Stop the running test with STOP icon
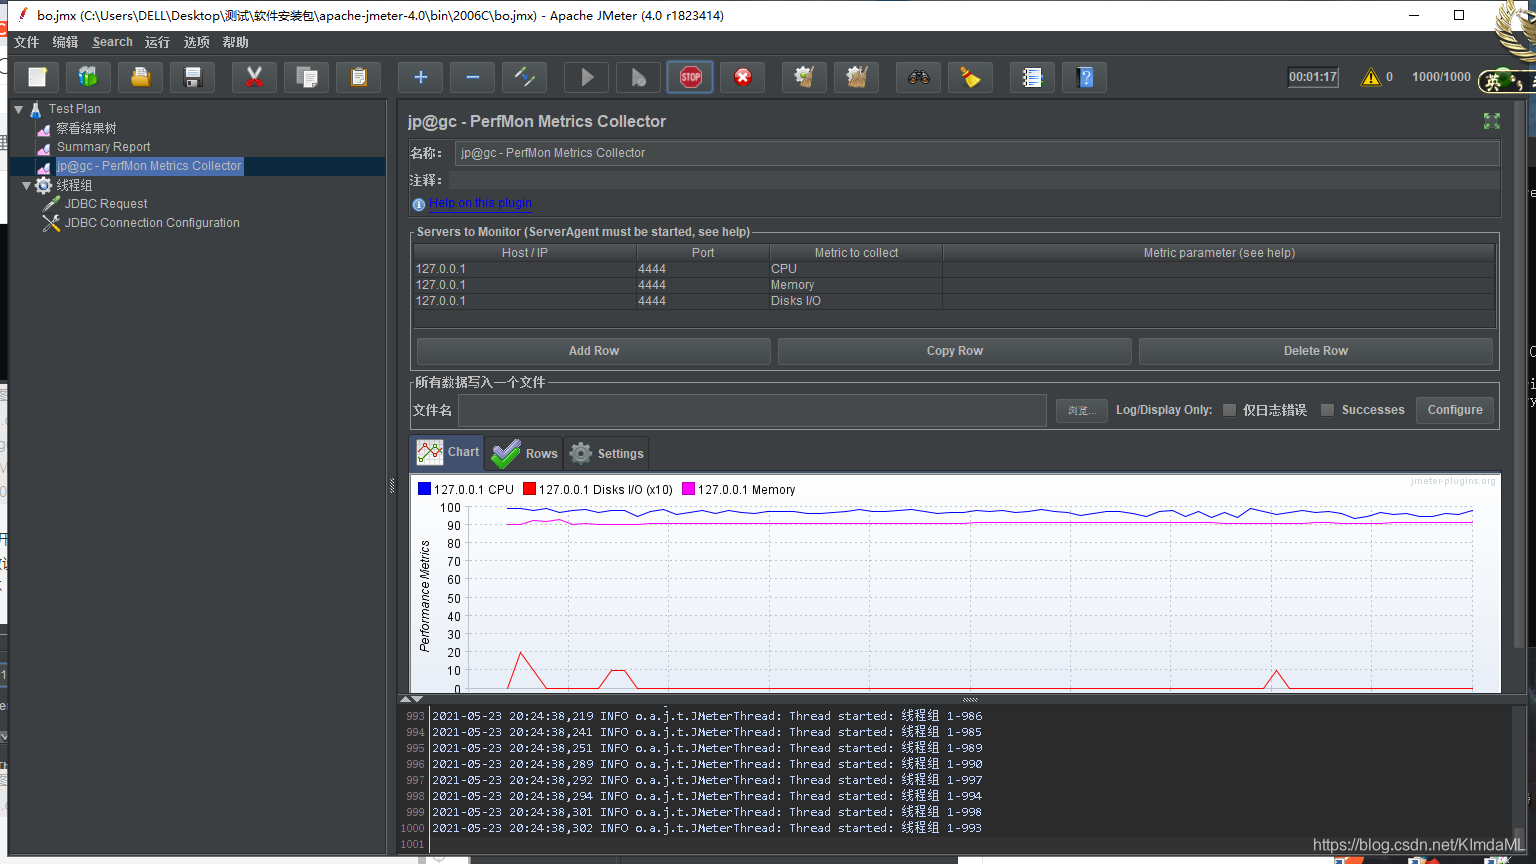 pos(690,77)
